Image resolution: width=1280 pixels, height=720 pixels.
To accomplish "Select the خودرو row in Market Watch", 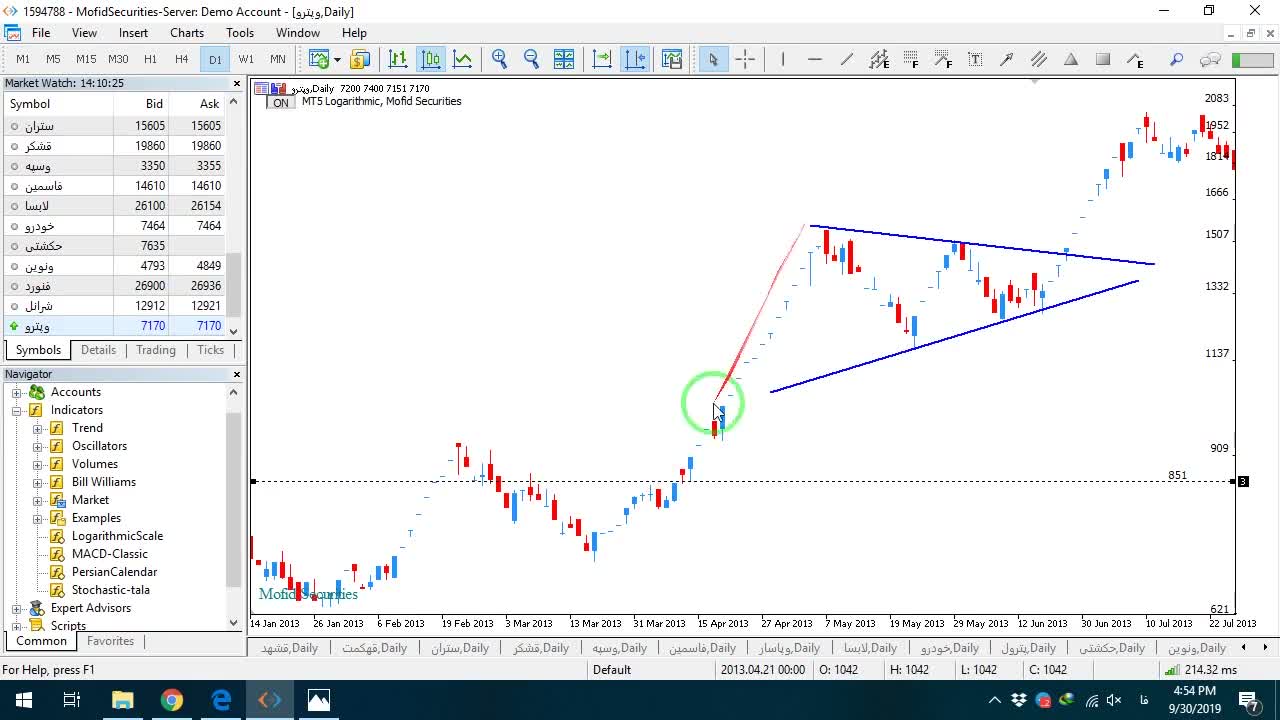I will 114,226.
